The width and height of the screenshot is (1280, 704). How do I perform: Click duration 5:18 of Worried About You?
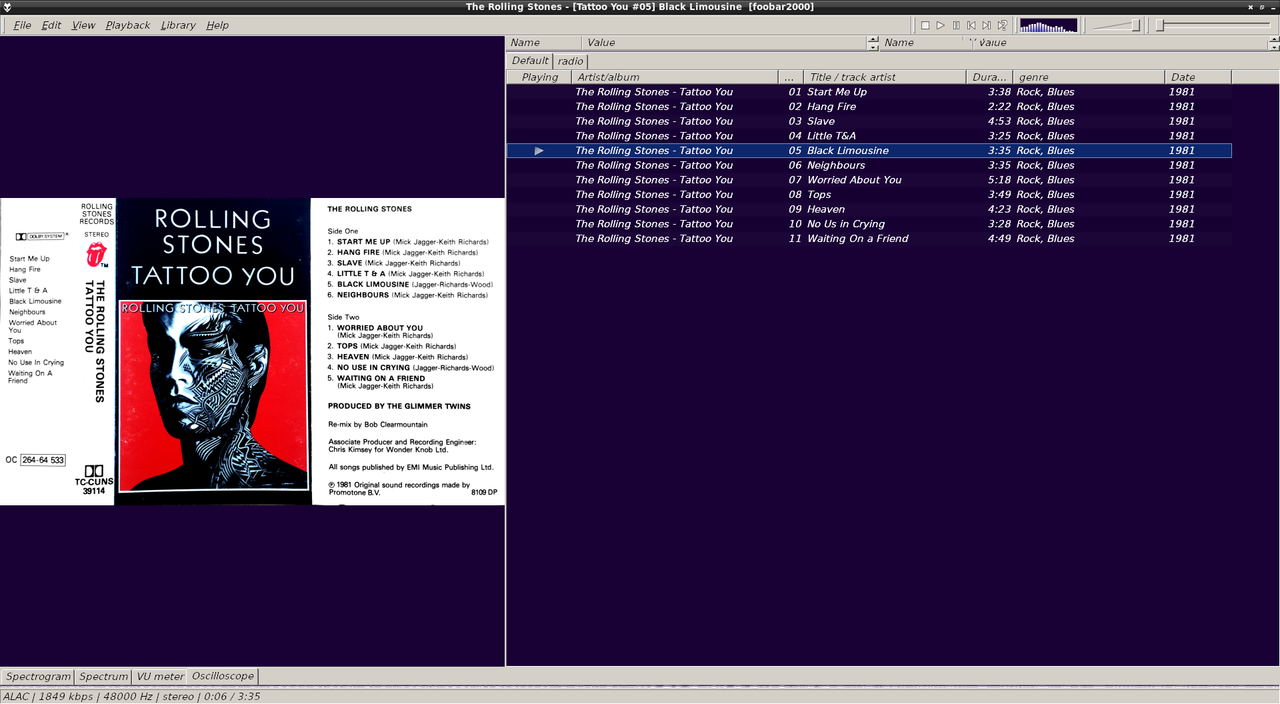[x=999, y=180]
